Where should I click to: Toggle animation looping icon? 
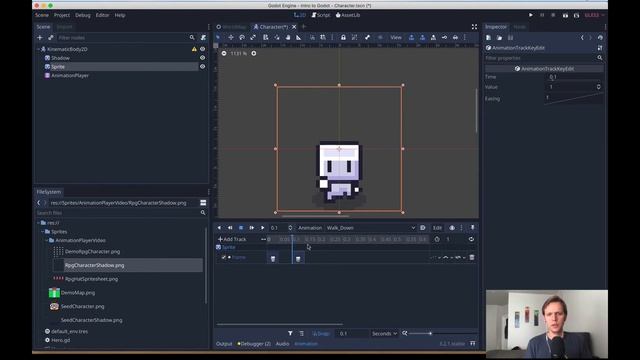[471, 239]
